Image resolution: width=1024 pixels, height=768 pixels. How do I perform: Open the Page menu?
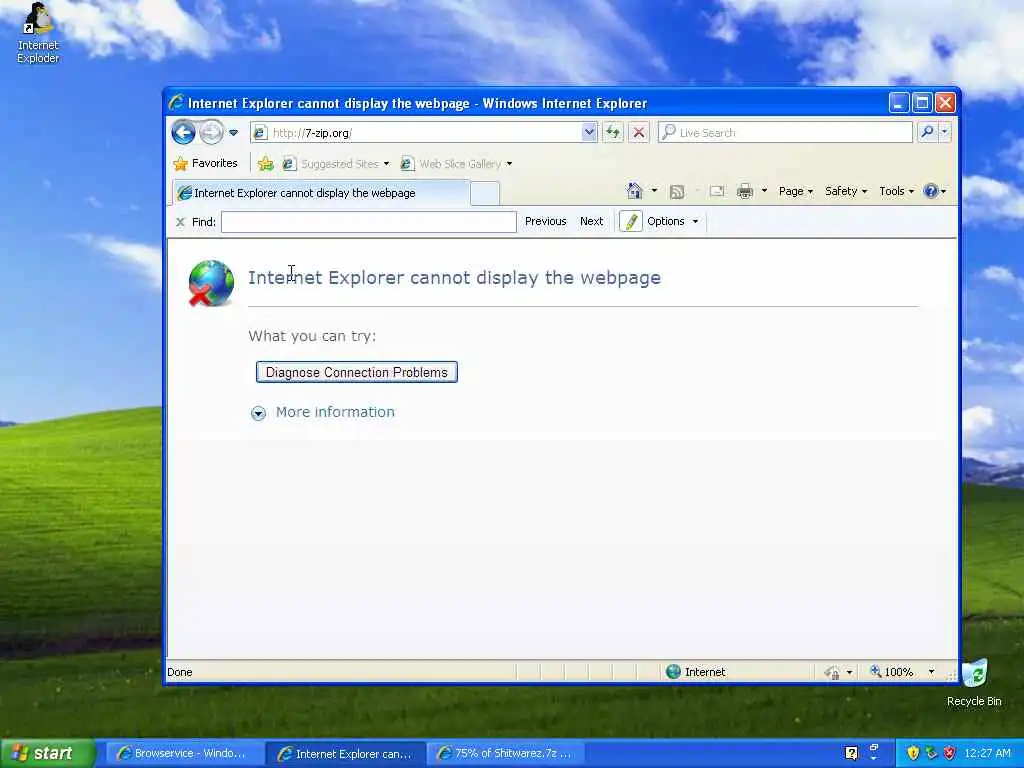[x=795, y=191]
